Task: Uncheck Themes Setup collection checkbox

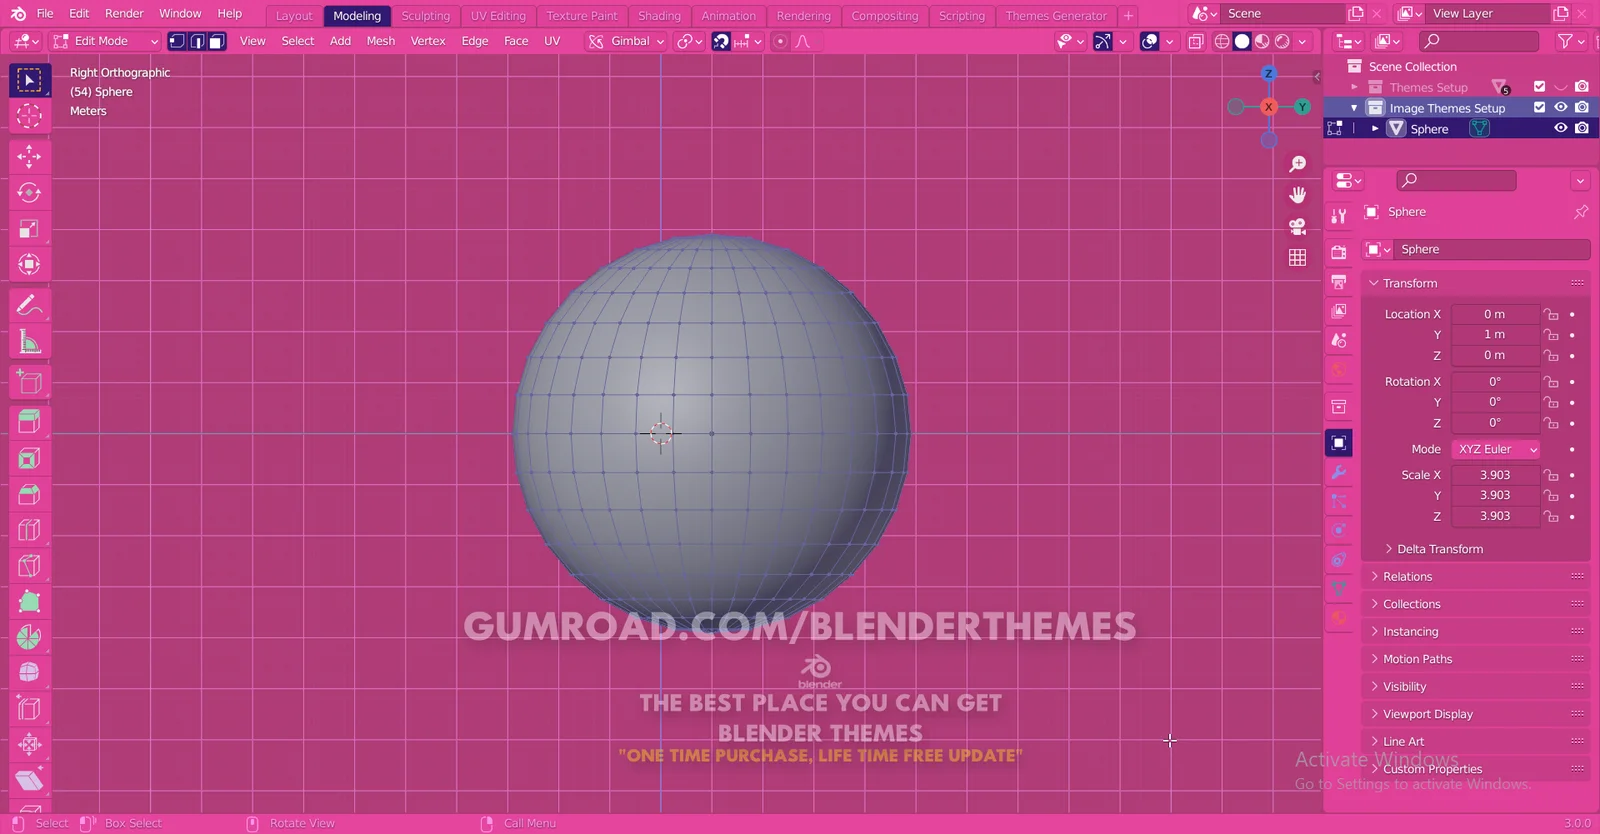Action: click(x=1540, y=87)
